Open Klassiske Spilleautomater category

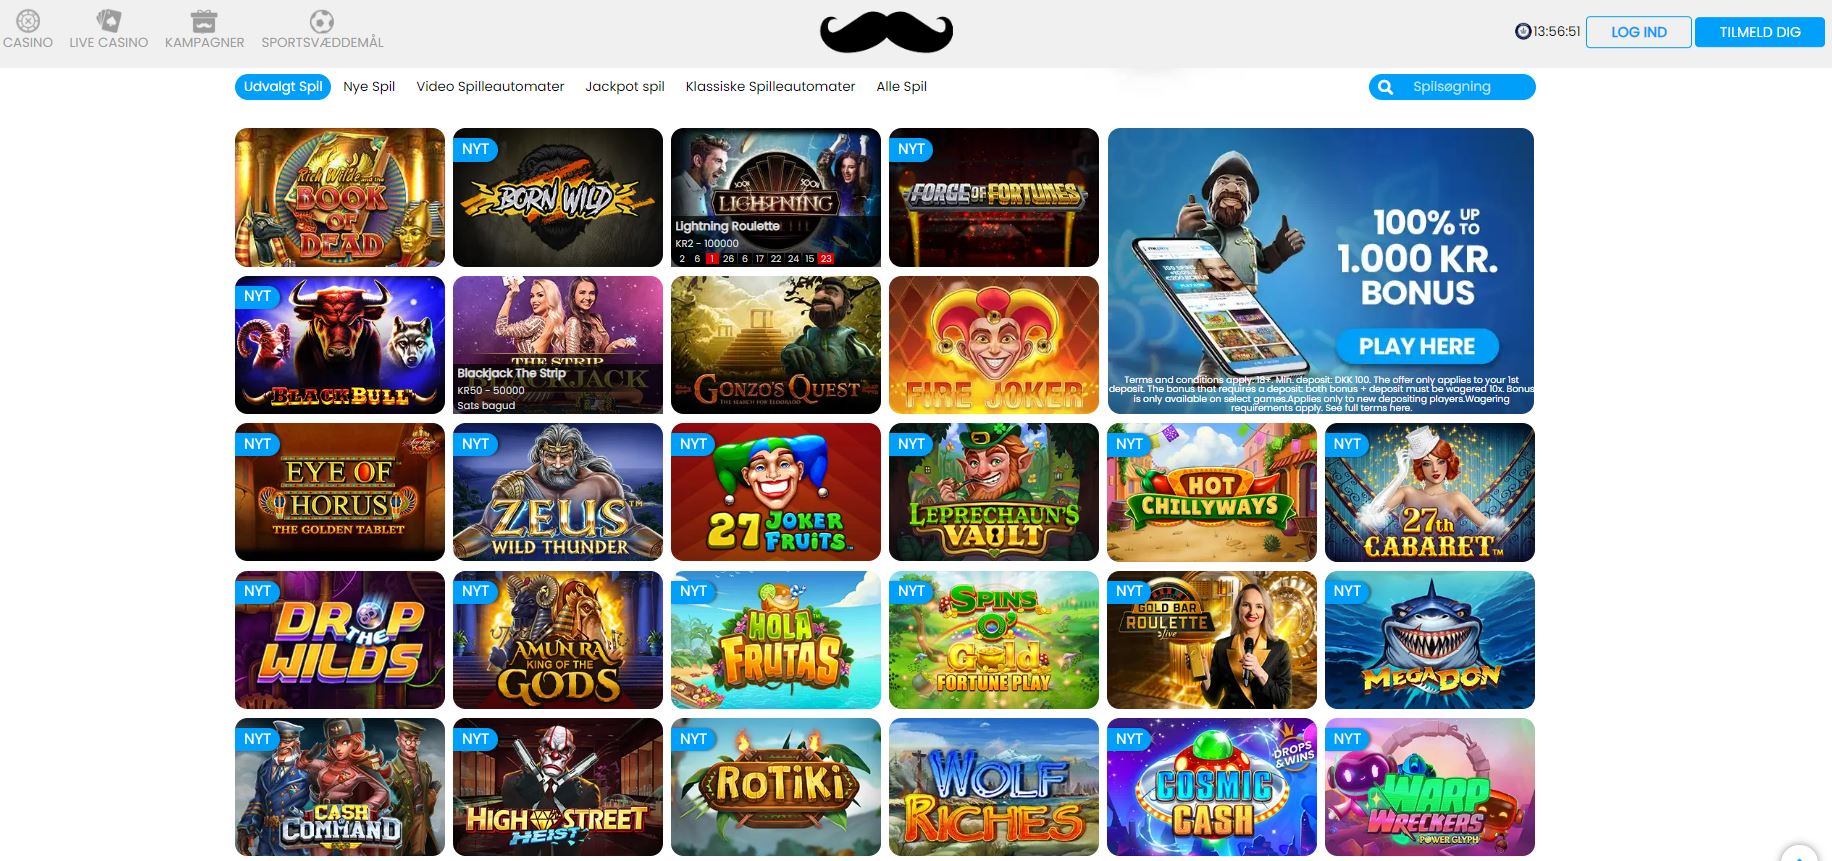(770, 87)
